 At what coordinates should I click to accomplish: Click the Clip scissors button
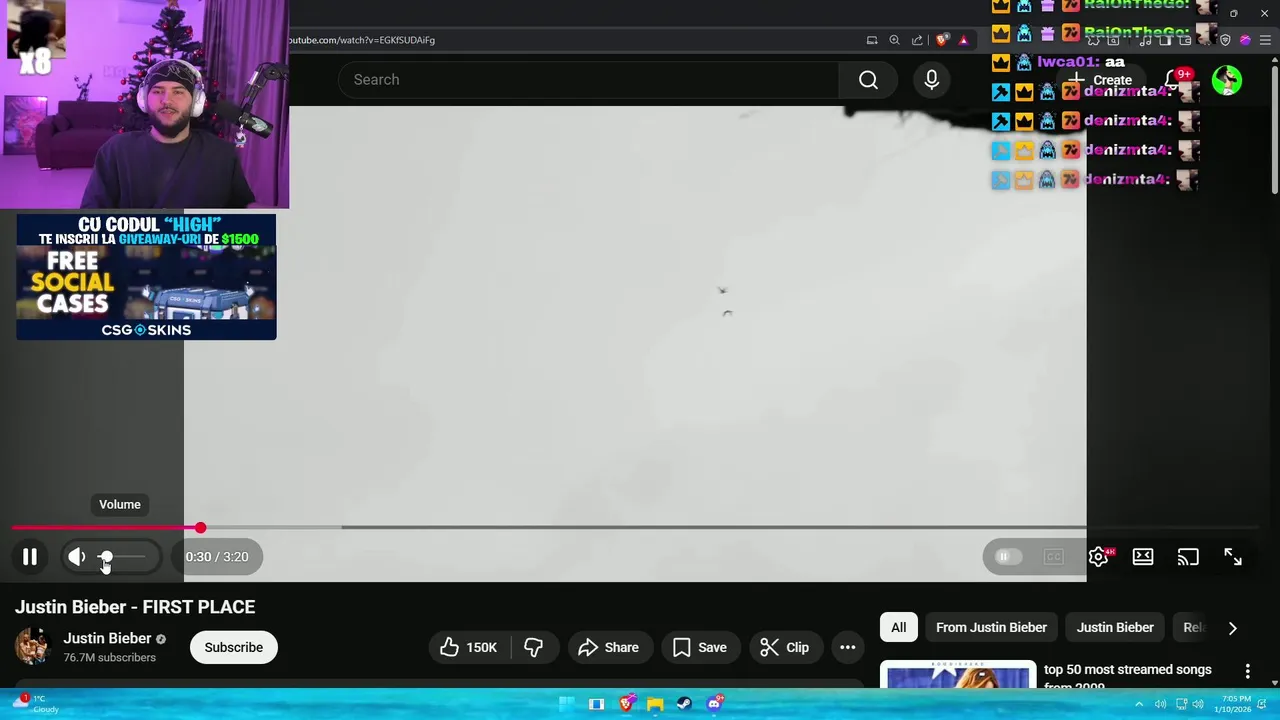click(x=785, y=647)
